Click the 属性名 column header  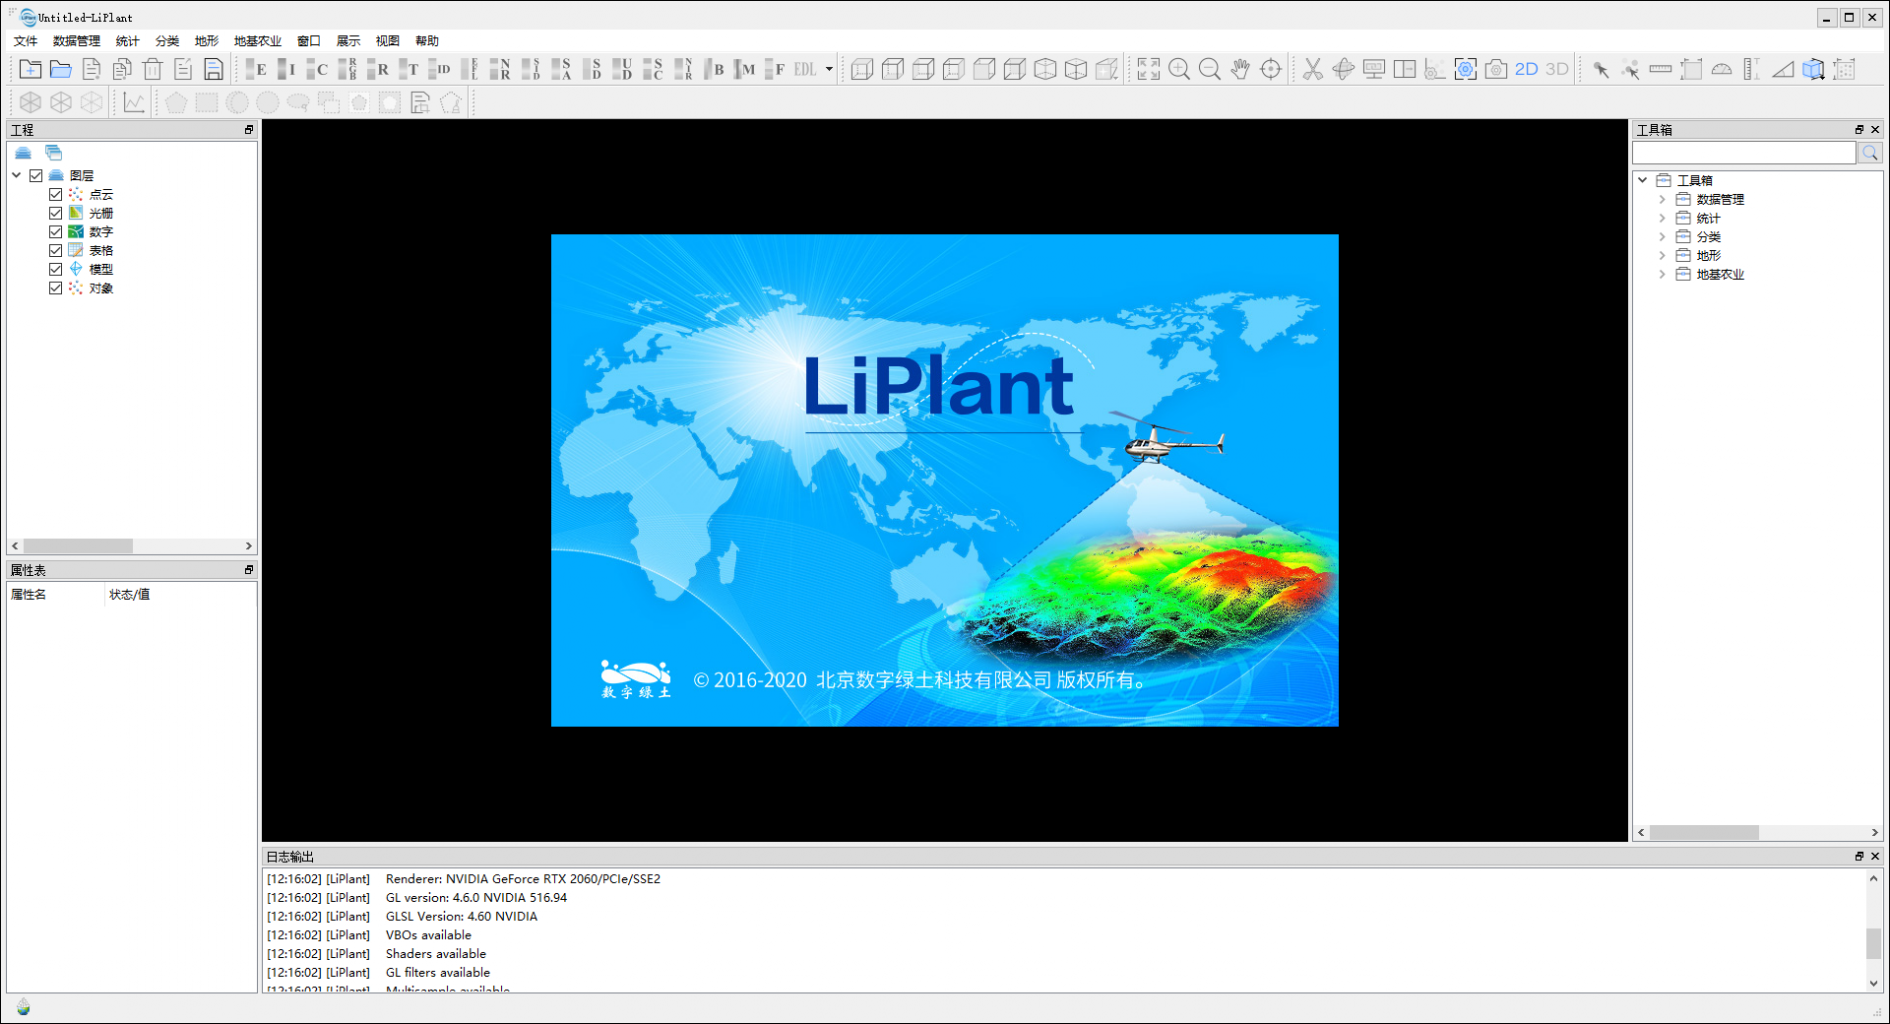(x=29, y=595)
